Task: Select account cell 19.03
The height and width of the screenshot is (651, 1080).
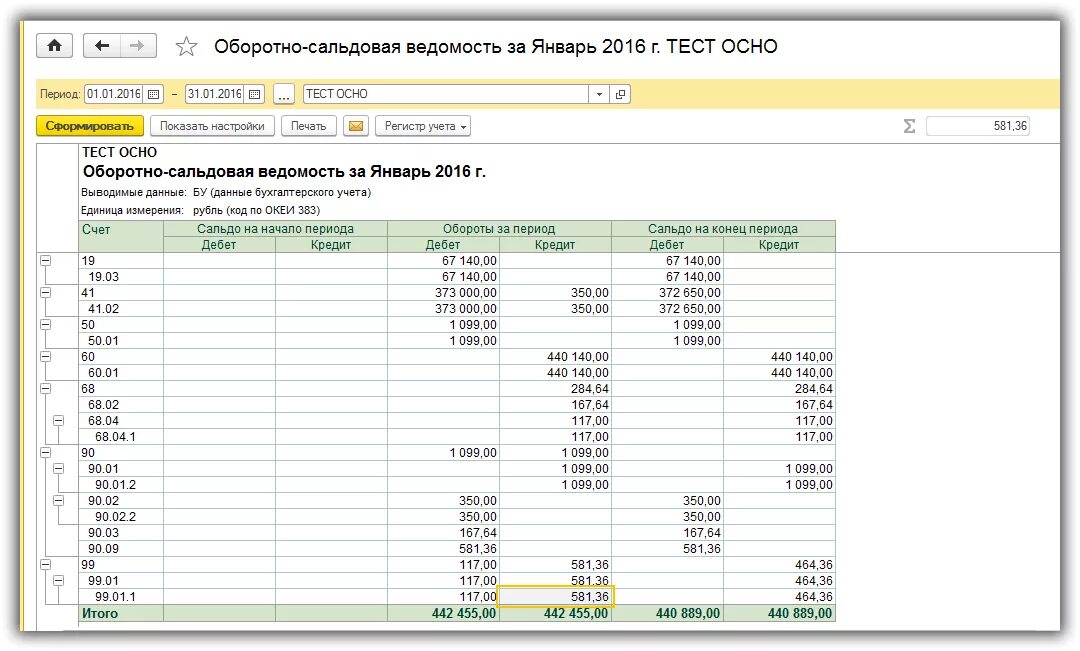Action: [121, 277]
